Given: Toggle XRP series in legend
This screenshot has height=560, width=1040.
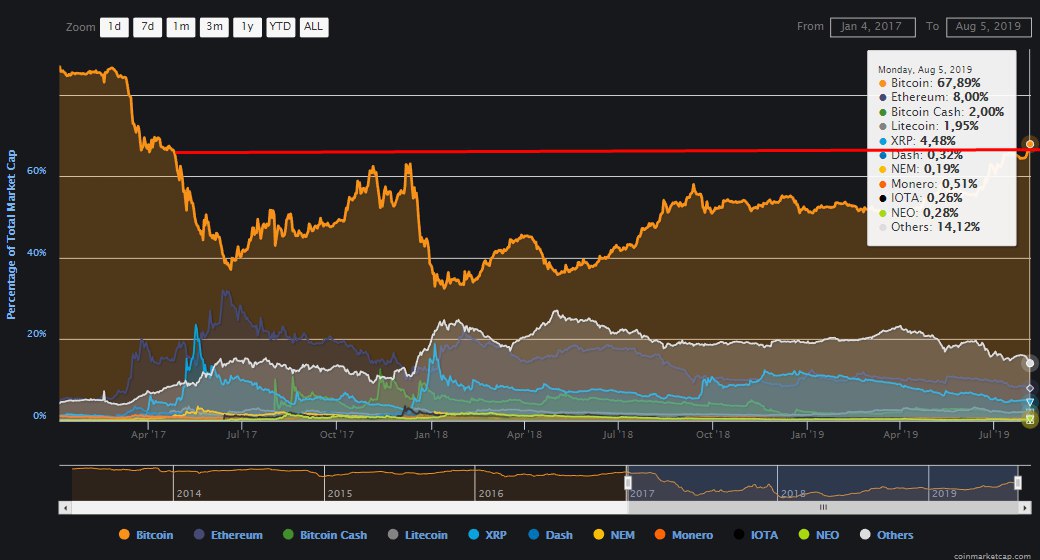Looking at the screenshot, I should (x=488, y=535).
